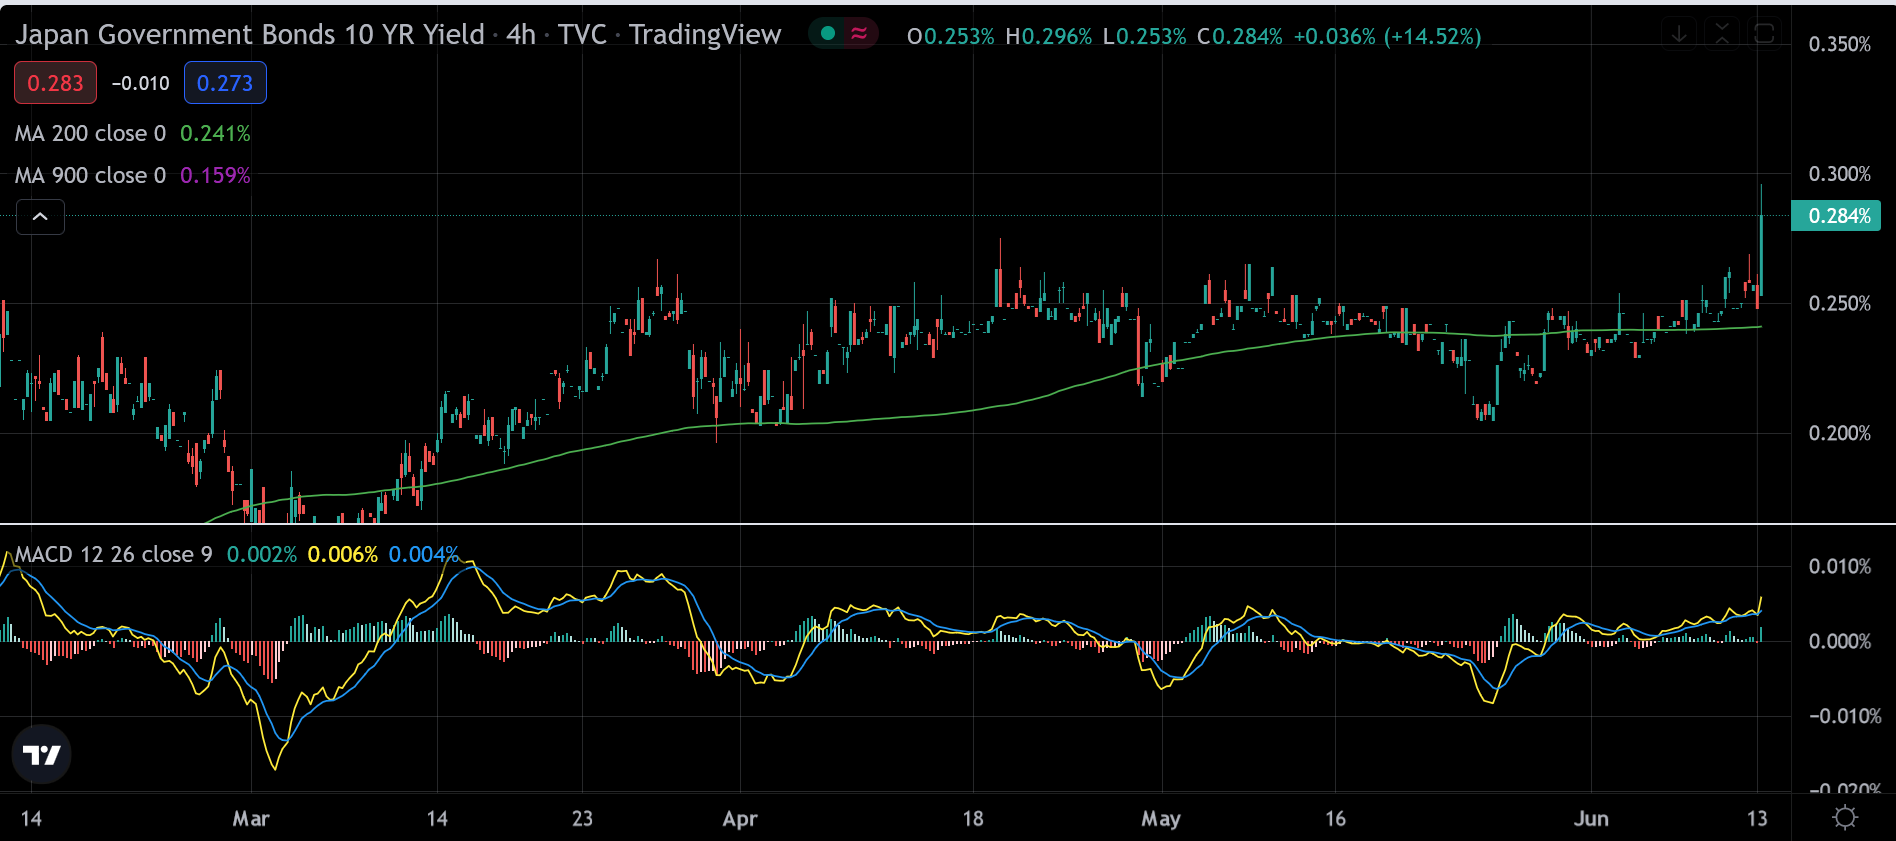Click the May date on time axis

(x=1161, y=819)
